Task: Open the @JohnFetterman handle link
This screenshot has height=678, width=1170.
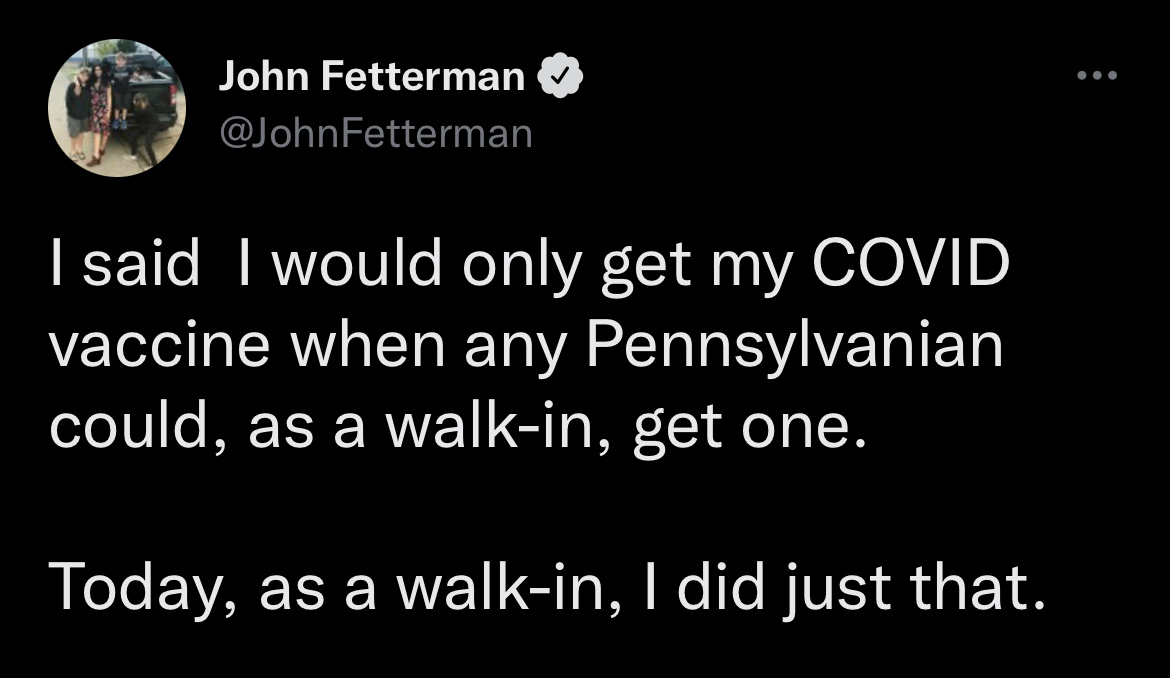Action: [x=375, y=134]
